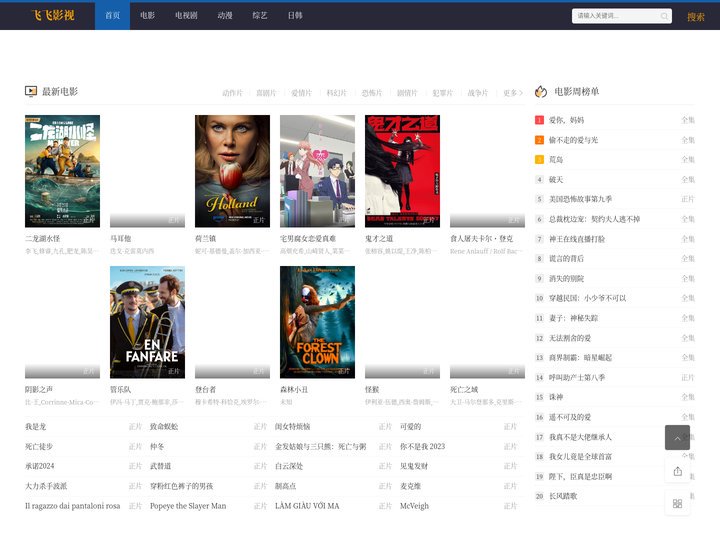This screenshot has width=720, height=540.
Task: Open 白云深处 list entry
Action: pyautogui.click(x=289, y=466)
